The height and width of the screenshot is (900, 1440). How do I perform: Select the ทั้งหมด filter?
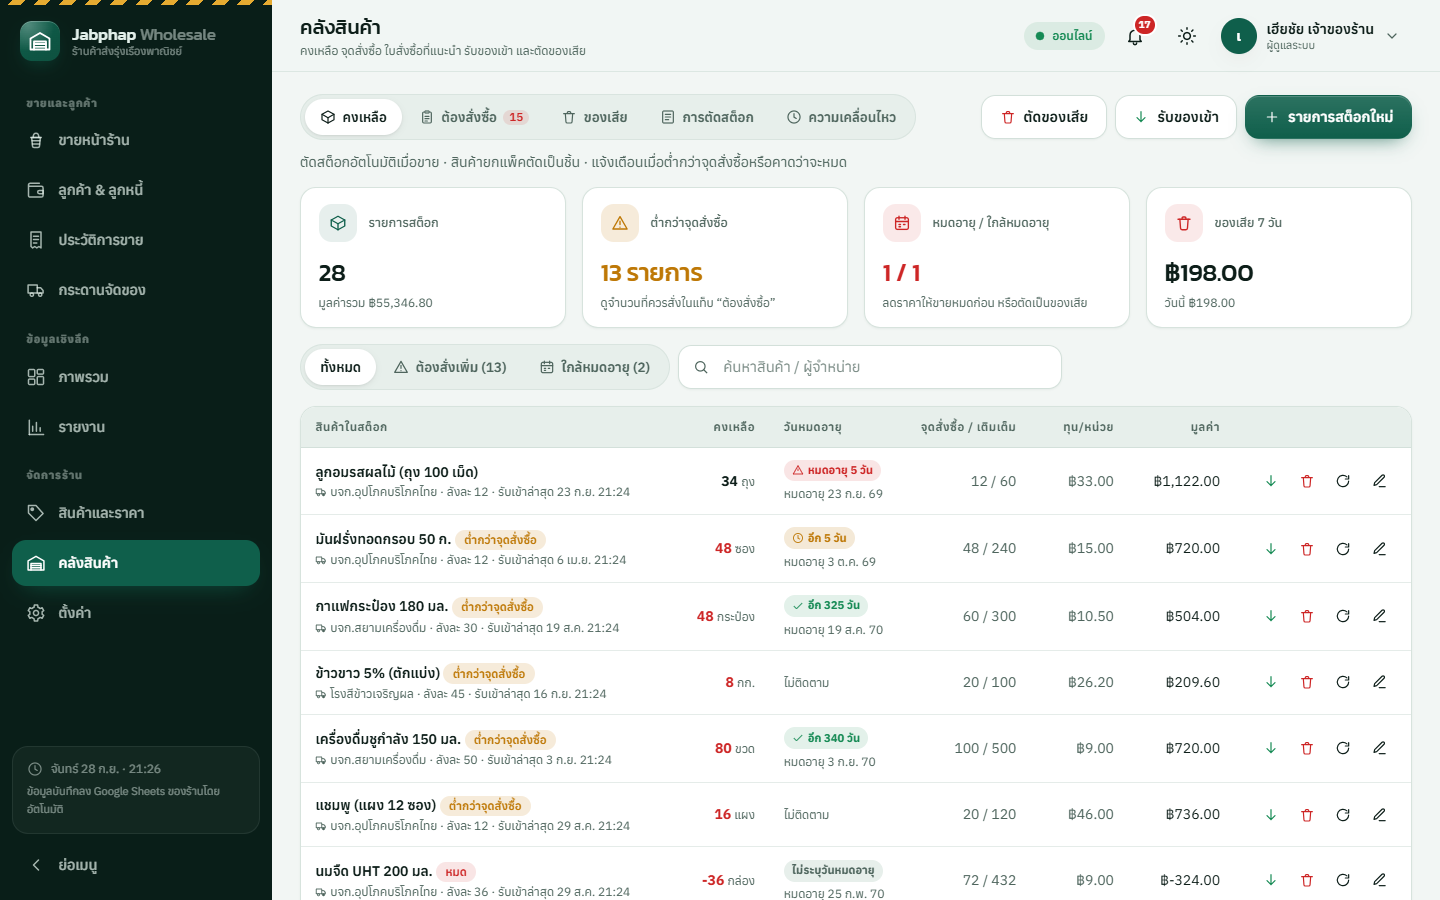click(x=340, y=367)
